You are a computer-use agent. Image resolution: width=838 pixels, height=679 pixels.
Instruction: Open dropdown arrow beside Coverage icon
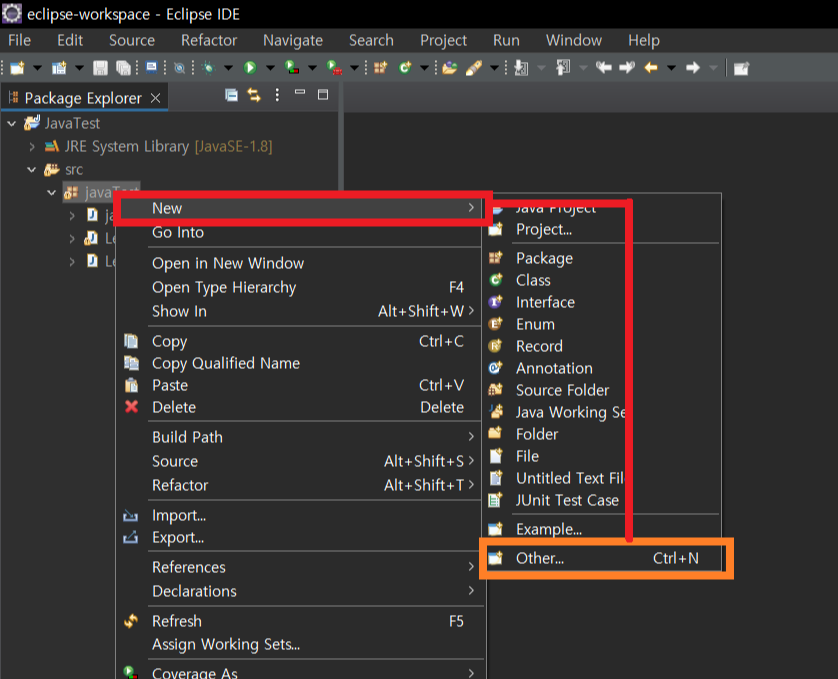point(312,68)
